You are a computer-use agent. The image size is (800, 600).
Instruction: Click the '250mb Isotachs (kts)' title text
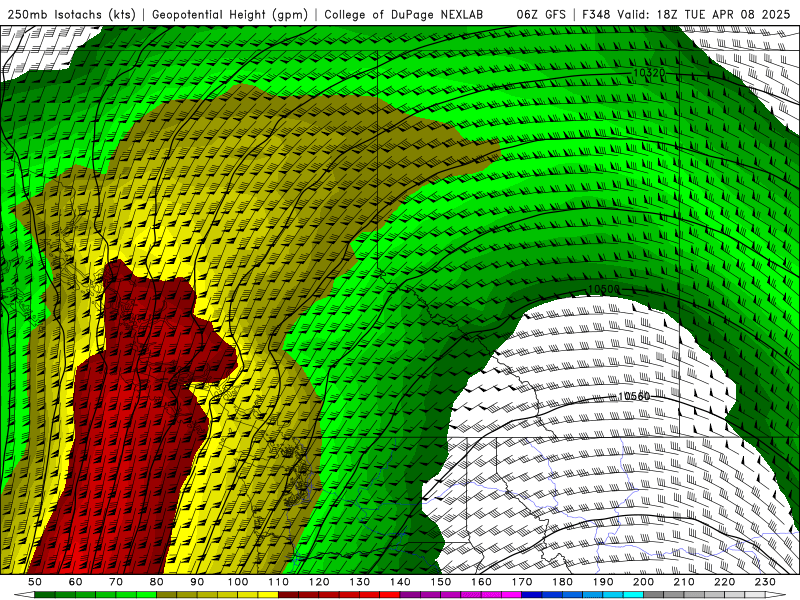[71, 15]
